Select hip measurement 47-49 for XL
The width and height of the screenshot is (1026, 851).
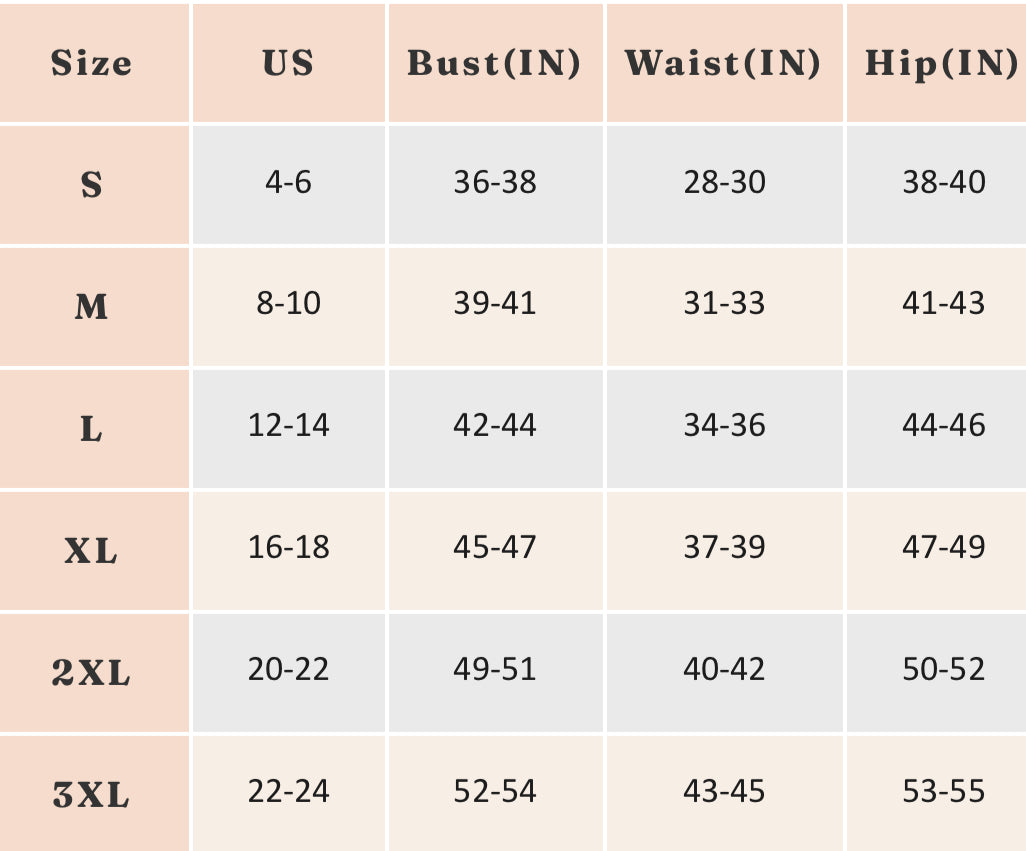[x=943, y=547]
